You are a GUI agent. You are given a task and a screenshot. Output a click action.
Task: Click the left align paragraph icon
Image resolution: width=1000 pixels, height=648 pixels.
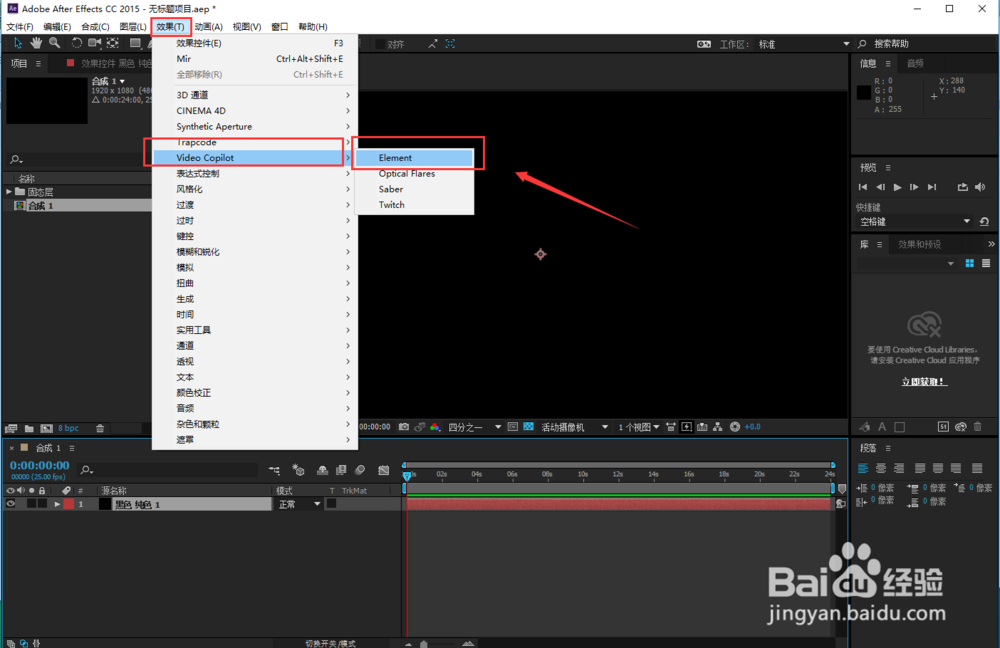tap(863, 469)
